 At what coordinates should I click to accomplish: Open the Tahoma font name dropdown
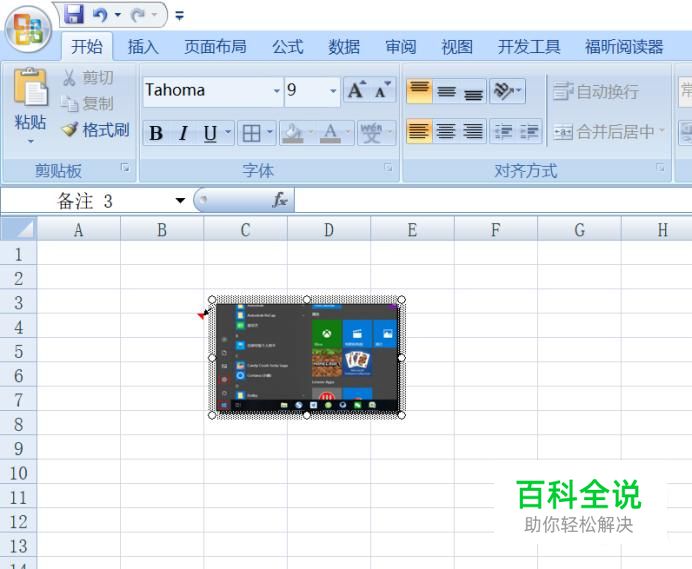[x=277, y=91]
